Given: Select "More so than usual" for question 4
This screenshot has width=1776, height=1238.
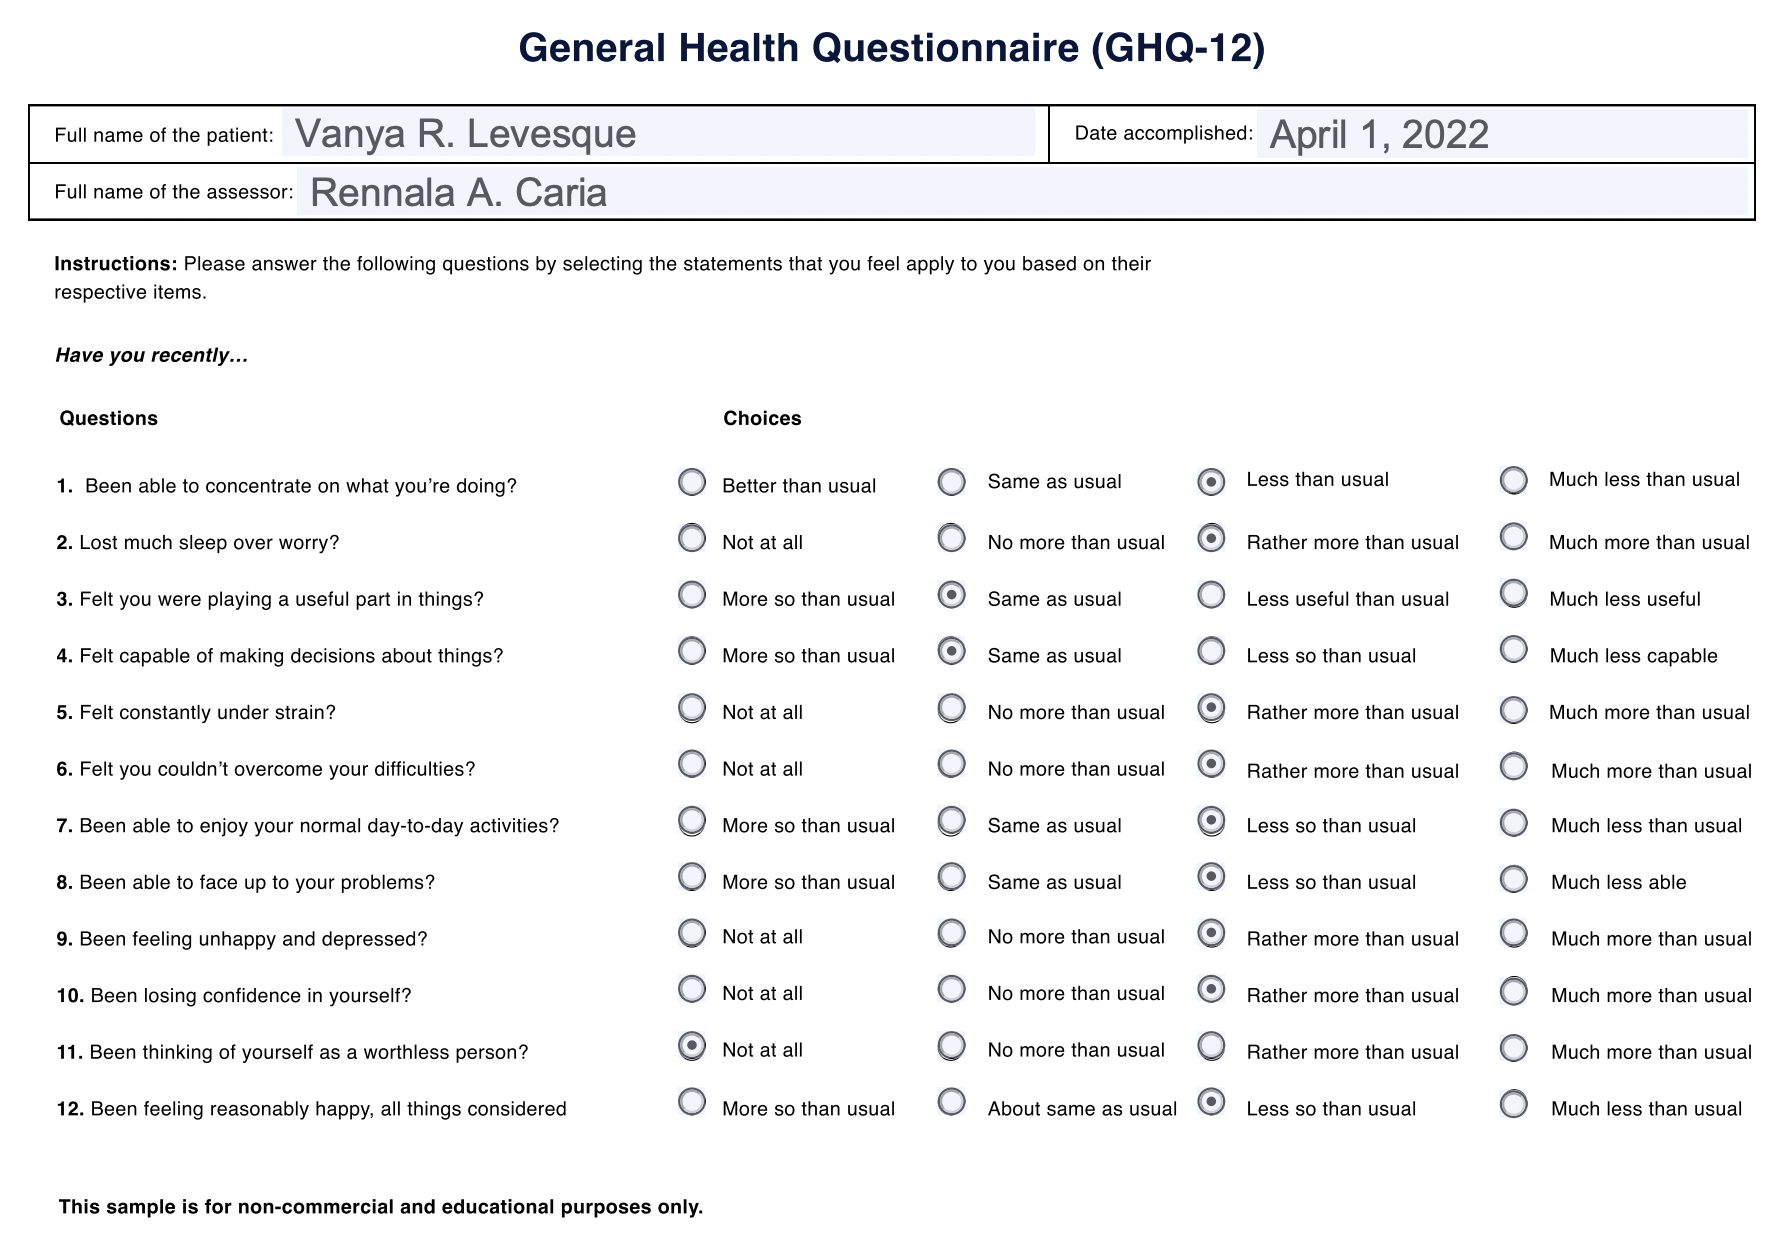Looking at the screenshot, I should 691,651.
